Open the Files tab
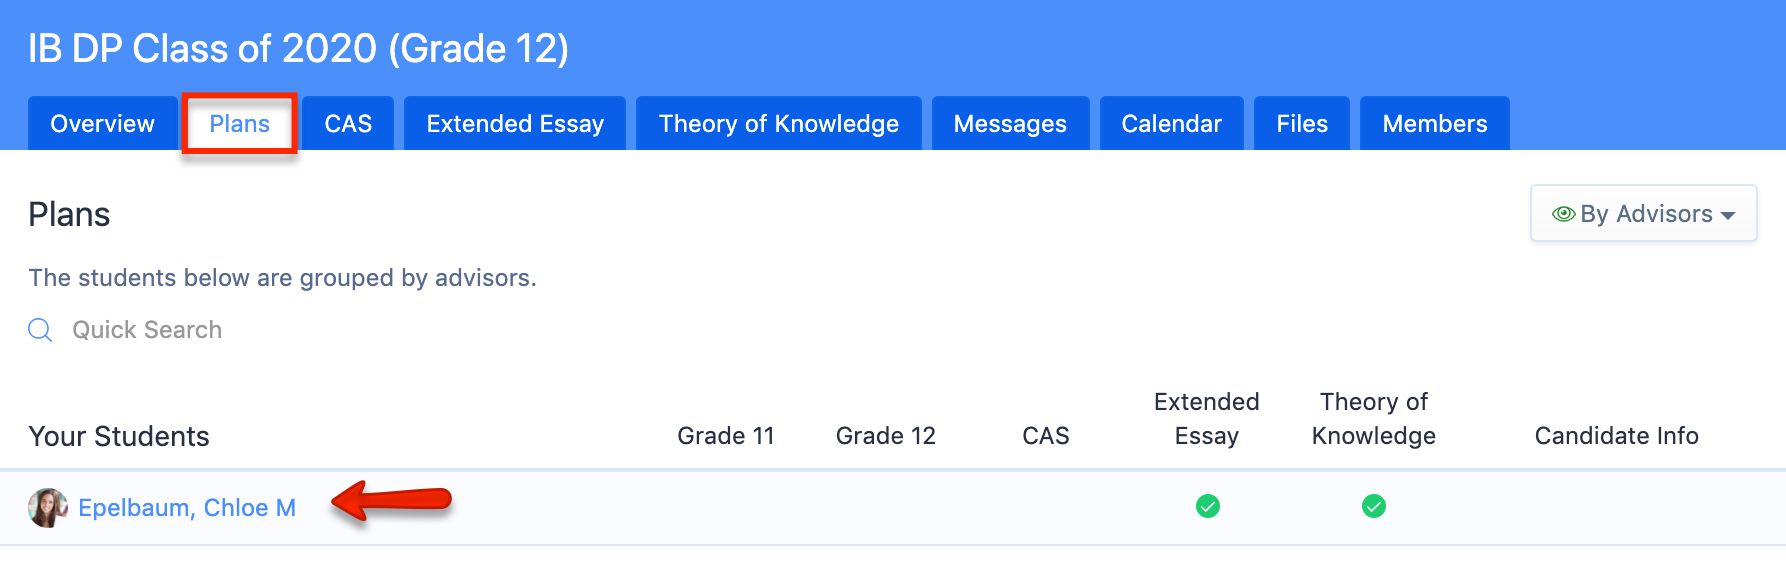 [1302, 124]
